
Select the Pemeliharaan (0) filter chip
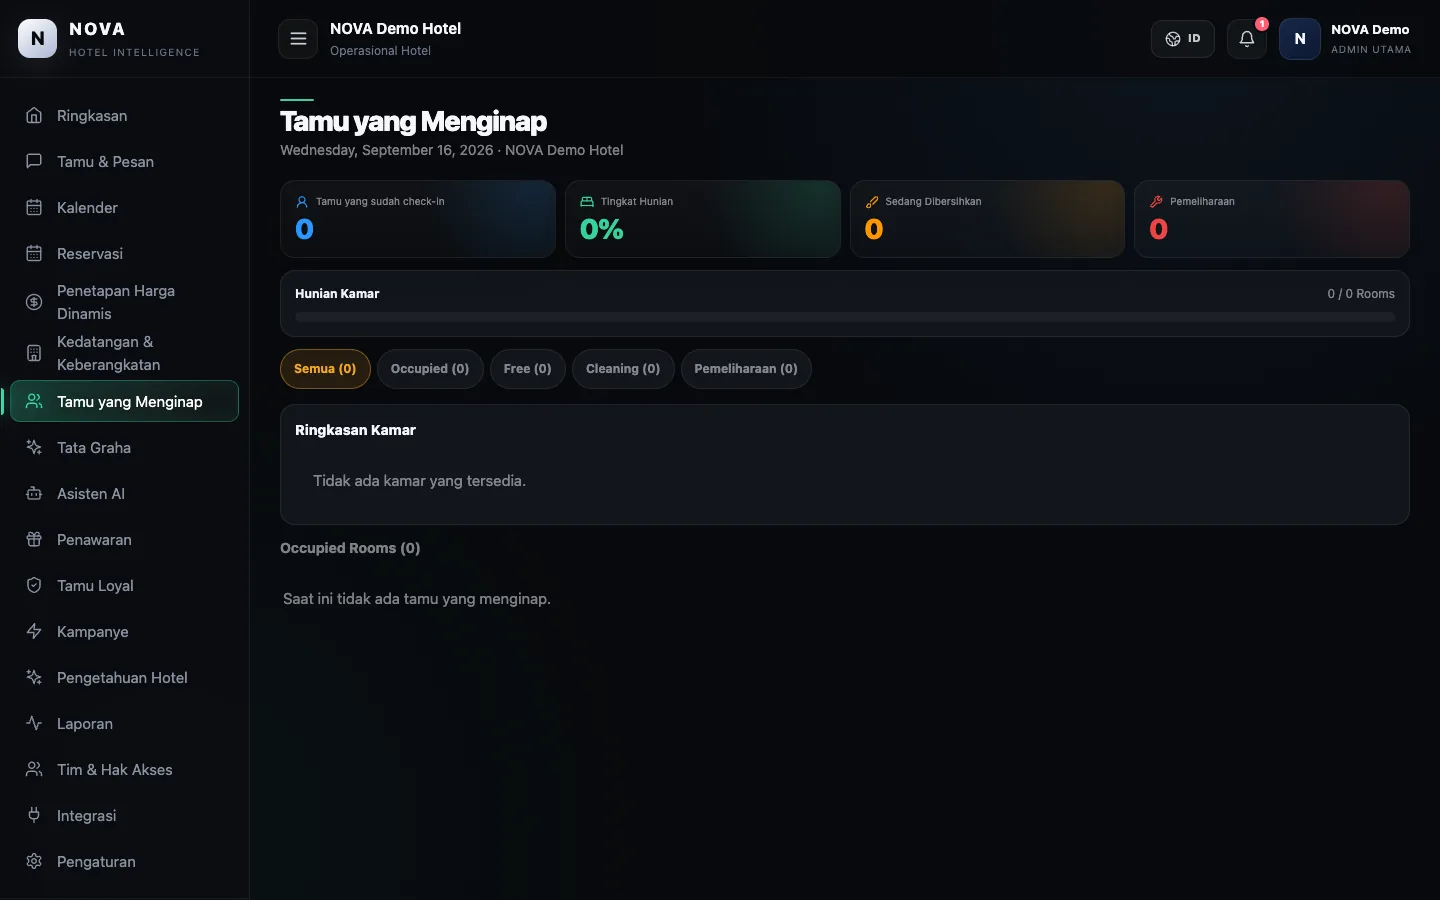pos(746,369)
